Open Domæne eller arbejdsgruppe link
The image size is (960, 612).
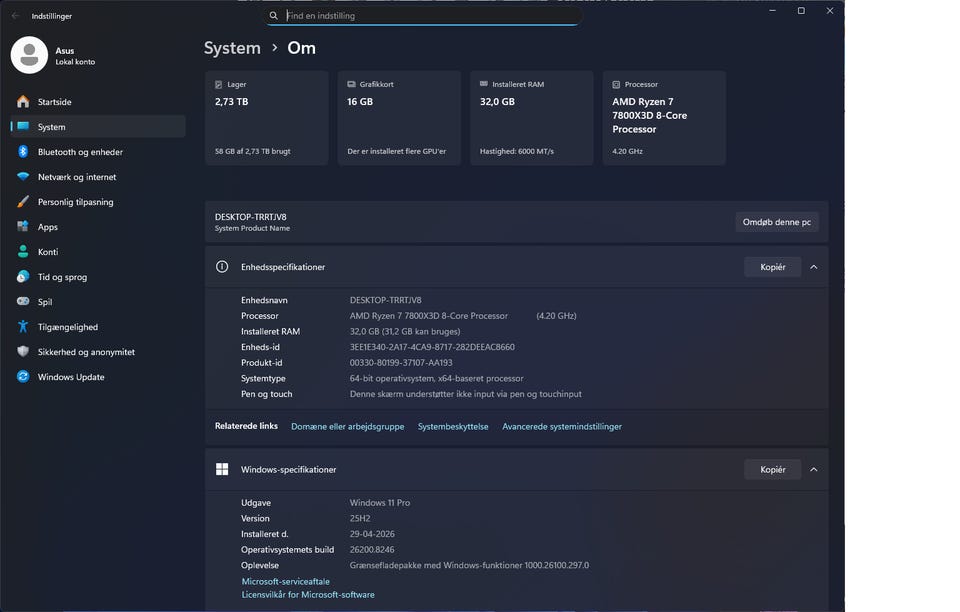[x=348, y=427]
